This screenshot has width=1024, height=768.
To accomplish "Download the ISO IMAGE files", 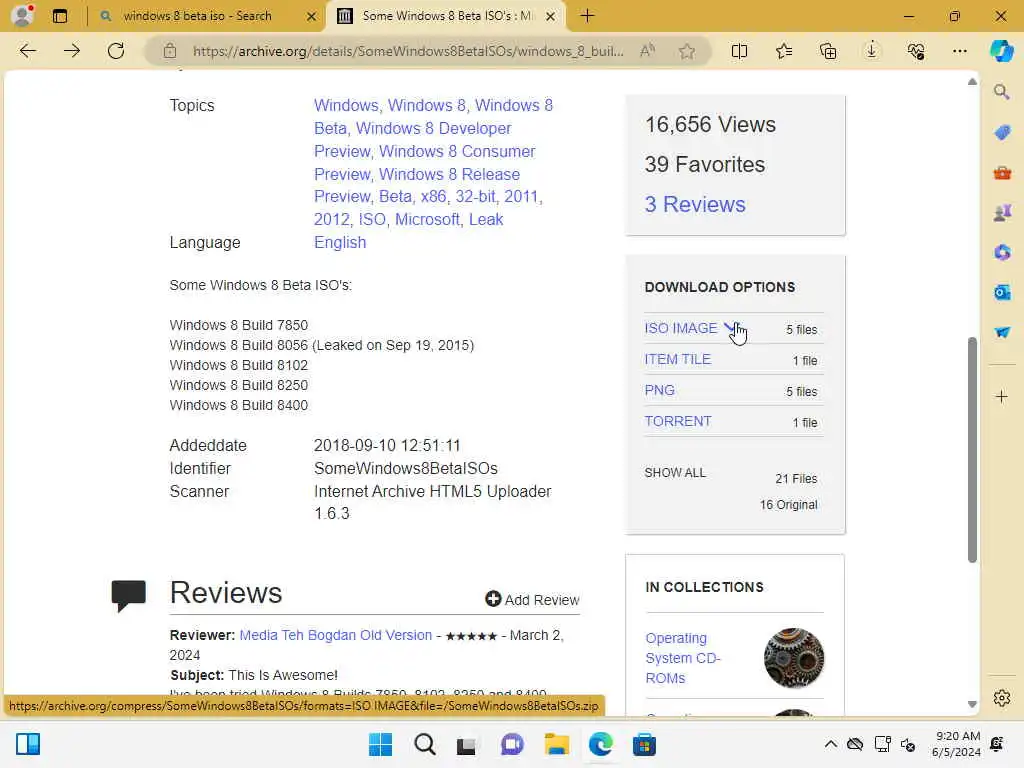I will click(x=680, y=328).
